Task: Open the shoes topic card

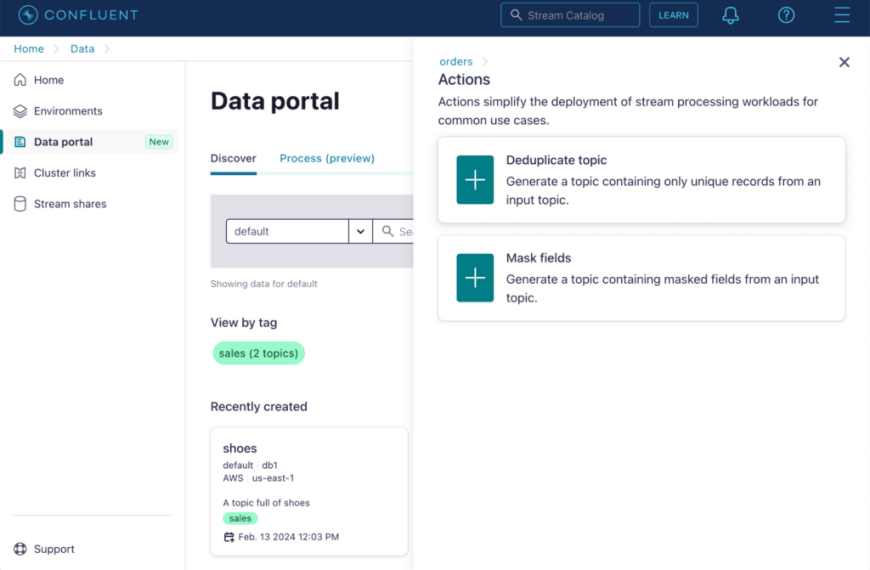Action: [309, 491]
